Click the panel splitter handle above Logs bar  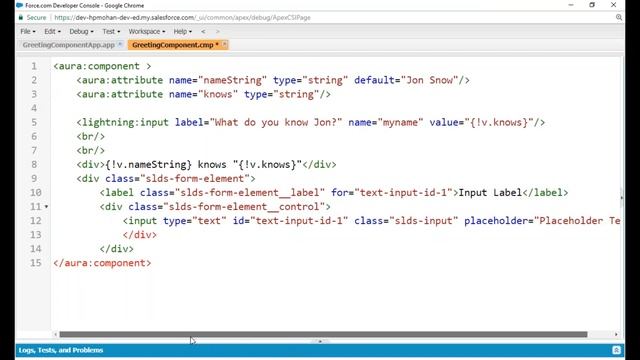tap(320, 341)
